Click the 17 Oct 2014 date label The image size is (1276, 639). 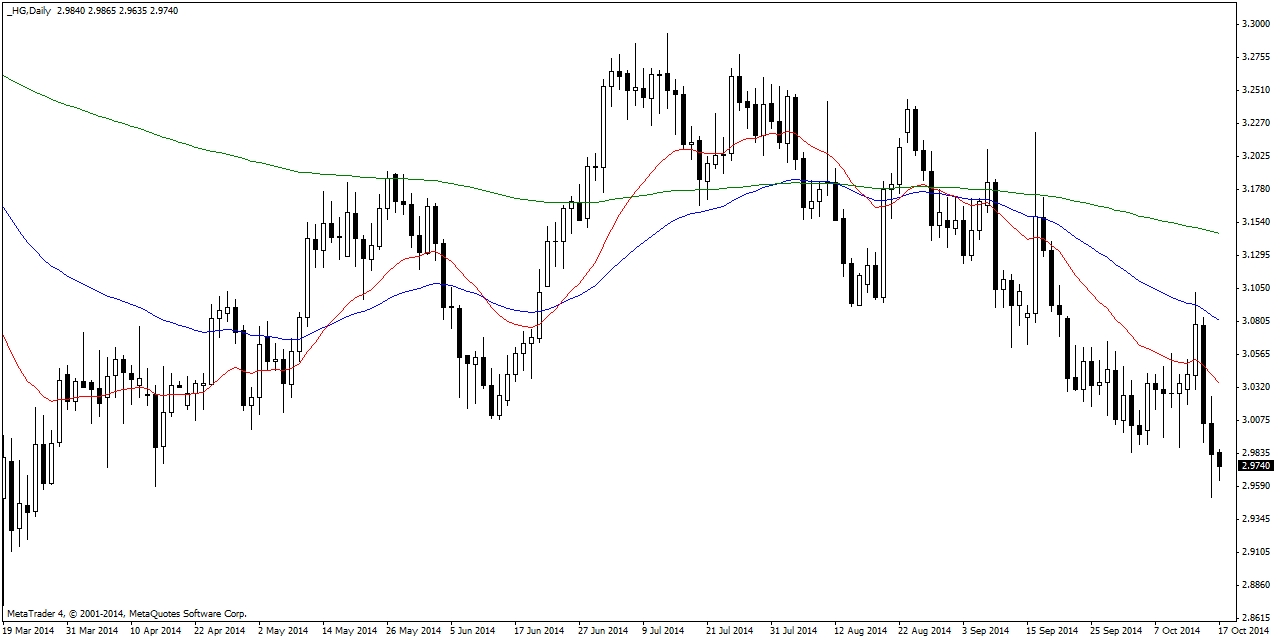1243,631
